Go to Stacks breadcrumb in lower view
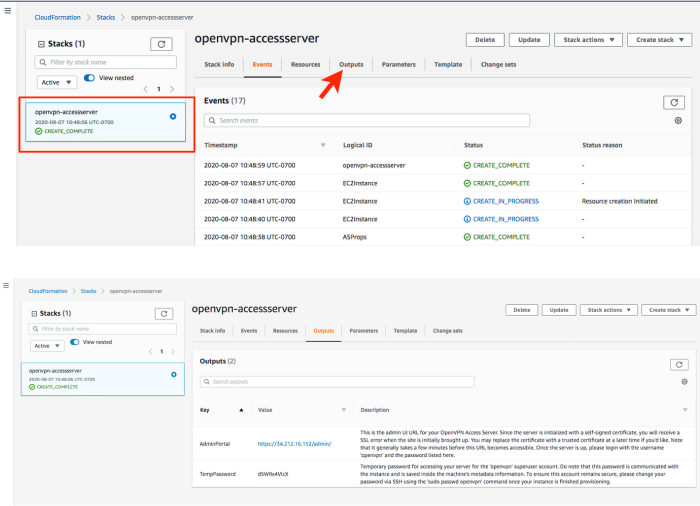The width and height of the screenshot is (700, 506). pos(88,291)
